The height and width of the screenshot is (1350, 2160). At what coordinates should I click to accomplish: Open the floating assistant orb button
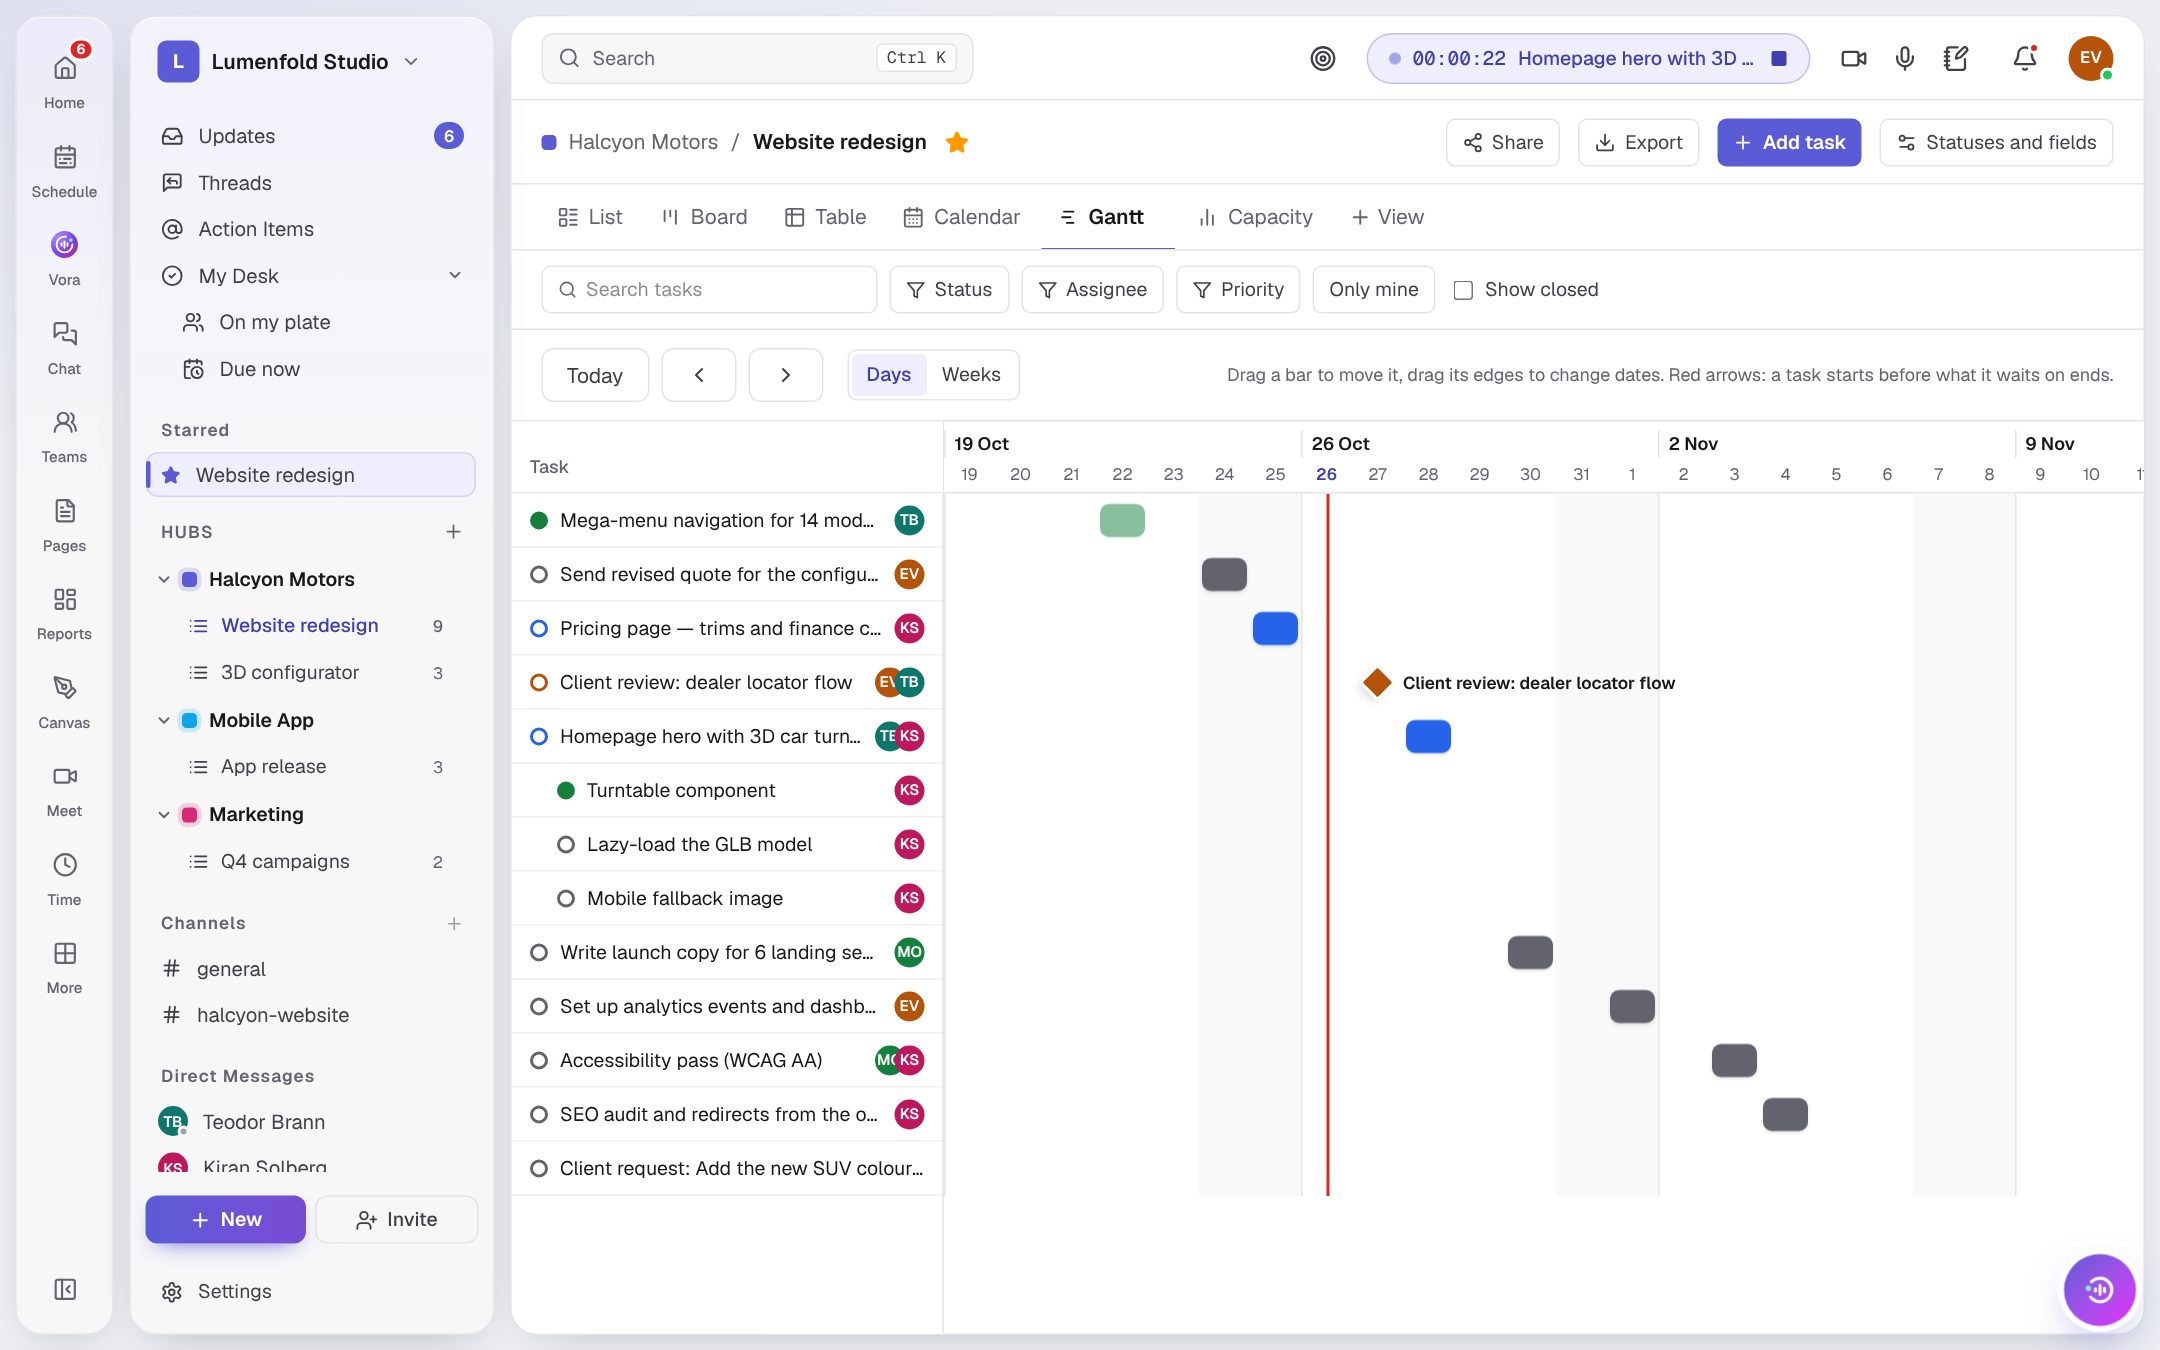2098,1289
